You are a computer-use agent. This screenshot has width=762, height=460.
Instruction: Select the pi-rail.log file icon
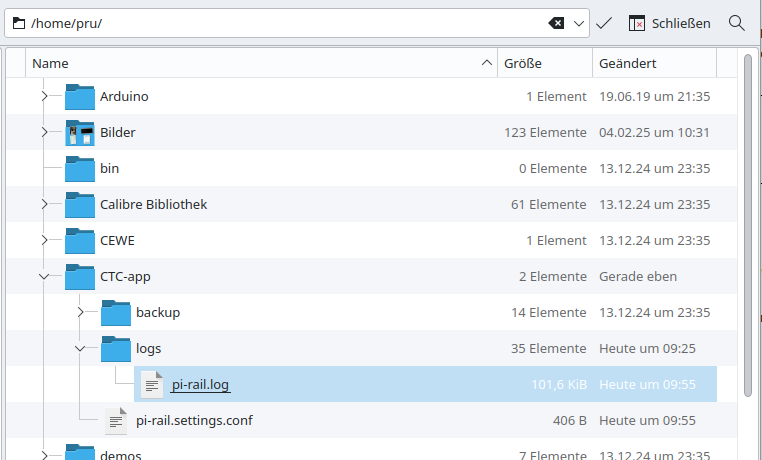click(x=151, y=384)
